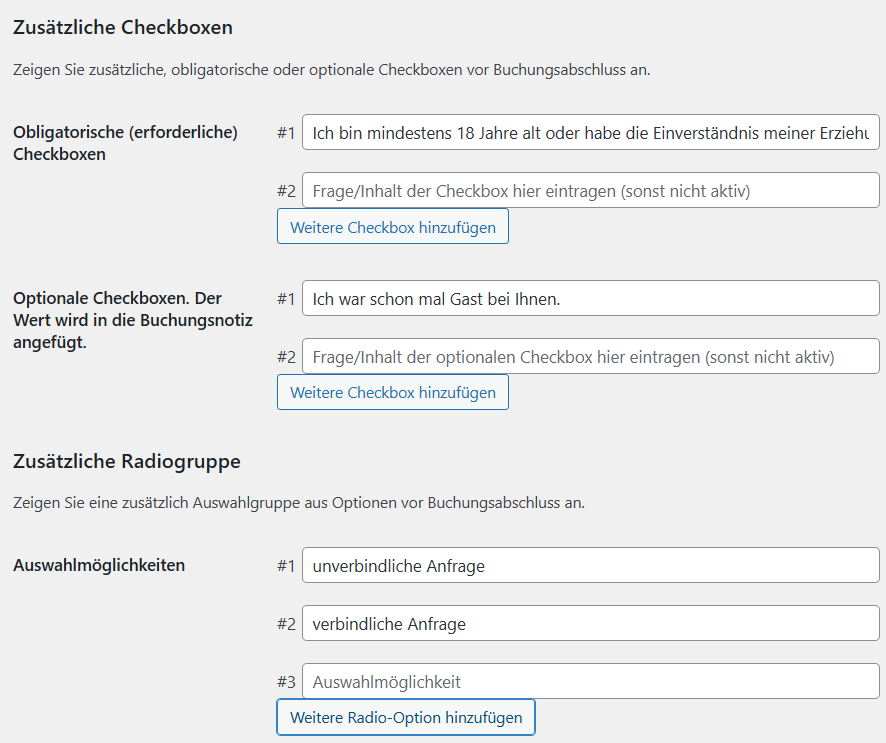Click the checkbox section description about Buchungsabschluss
Viewport: 886px width, 743px height.
331,71
